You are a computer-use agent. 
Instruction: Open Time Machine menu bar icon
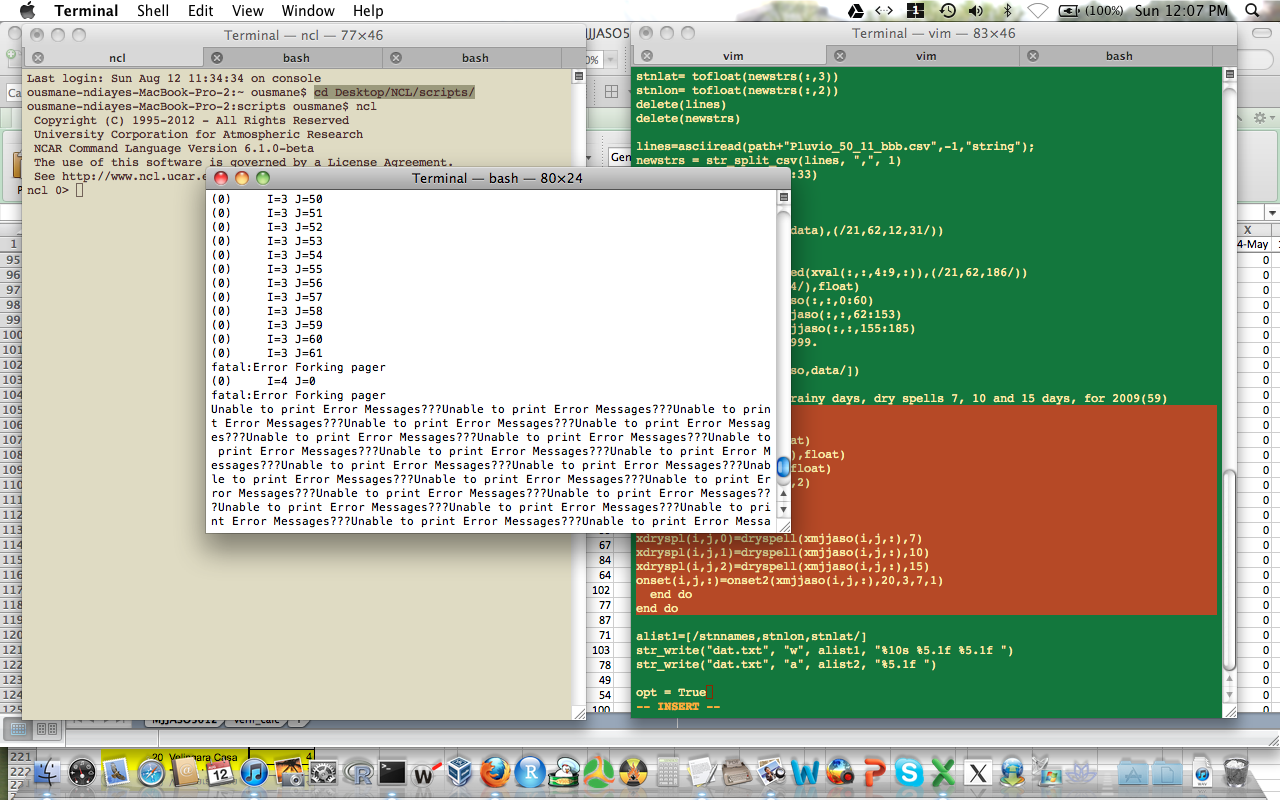[x=947, y=11]
